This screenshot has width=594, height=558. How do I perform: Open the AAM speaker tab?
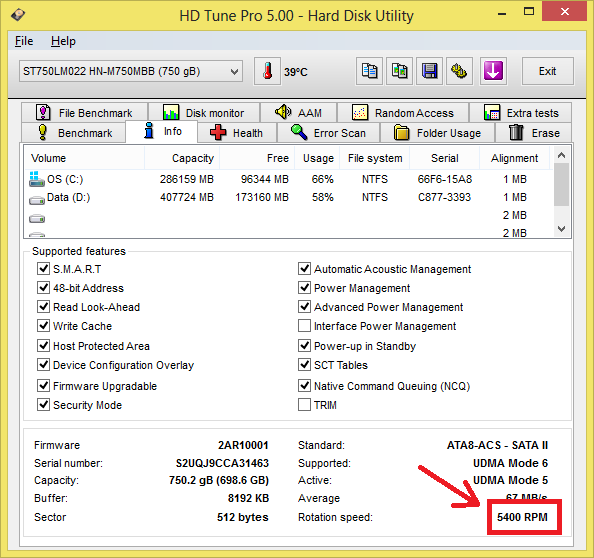299,113
